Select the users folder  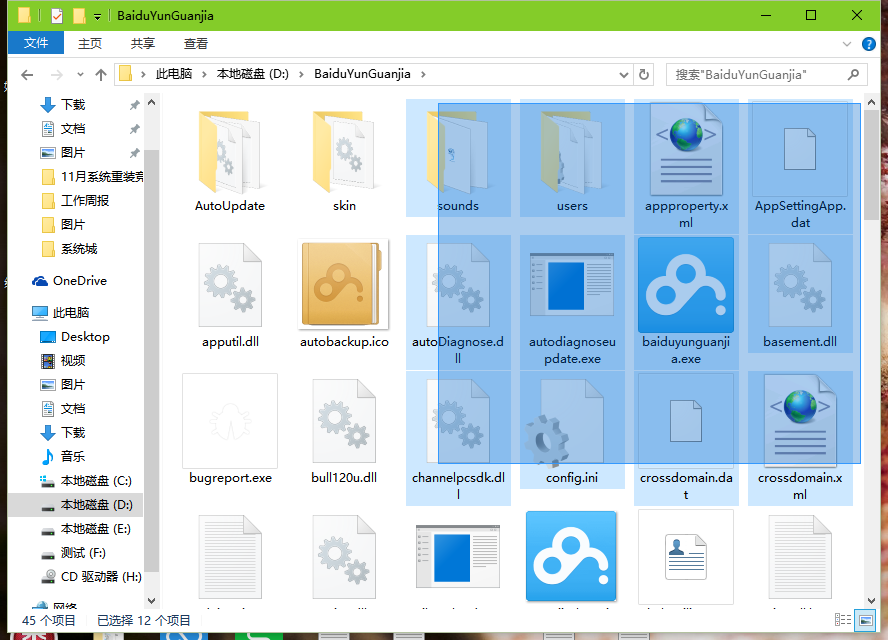pos(572,158)
